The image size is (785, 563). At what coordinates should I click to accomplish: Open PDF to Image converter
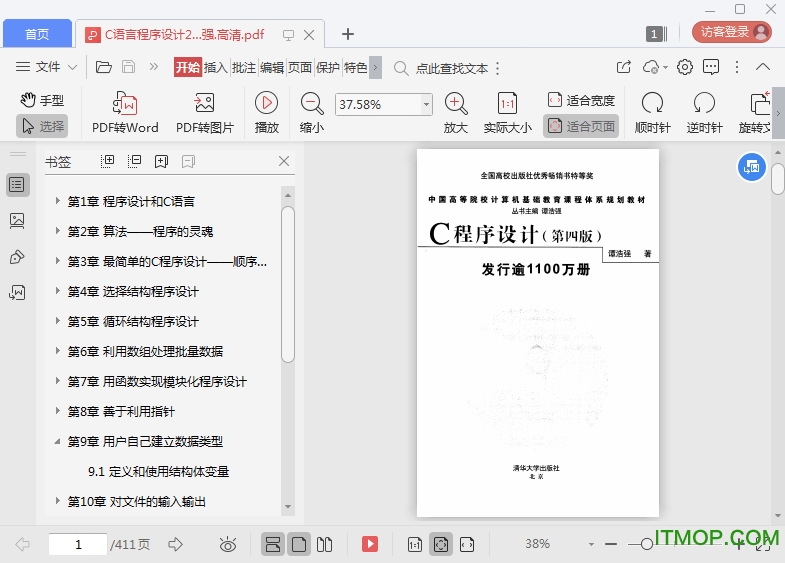coord(205,113)
